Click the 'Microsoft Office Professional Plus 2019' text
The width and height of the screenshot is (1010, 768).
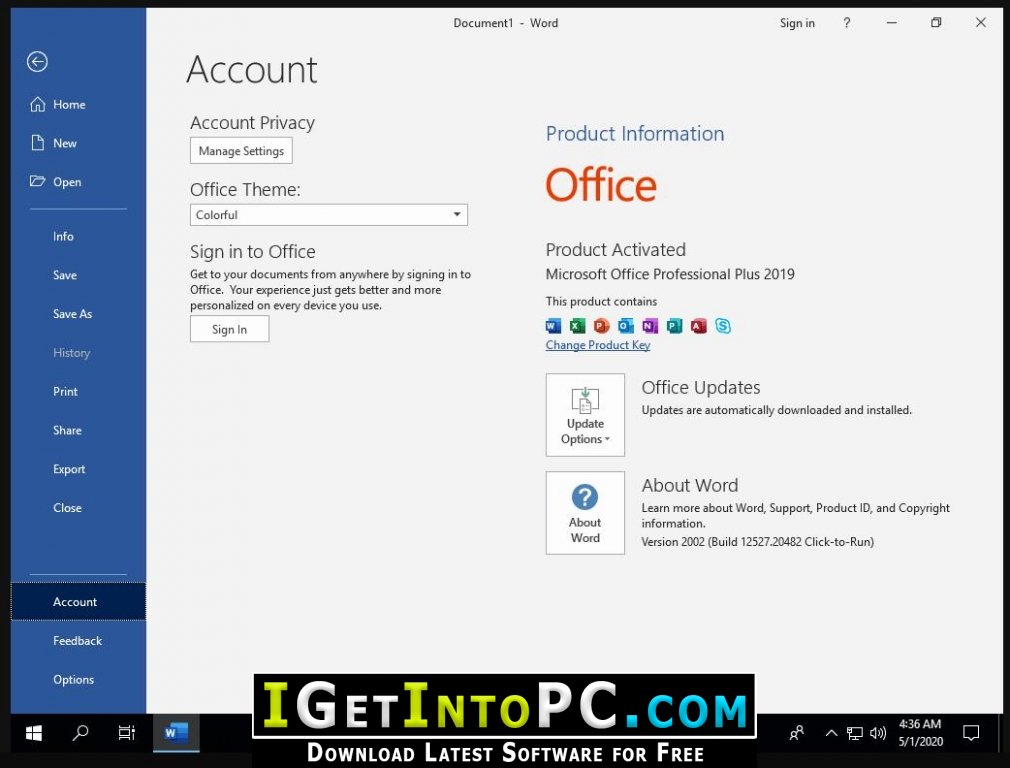pos(670,274)
